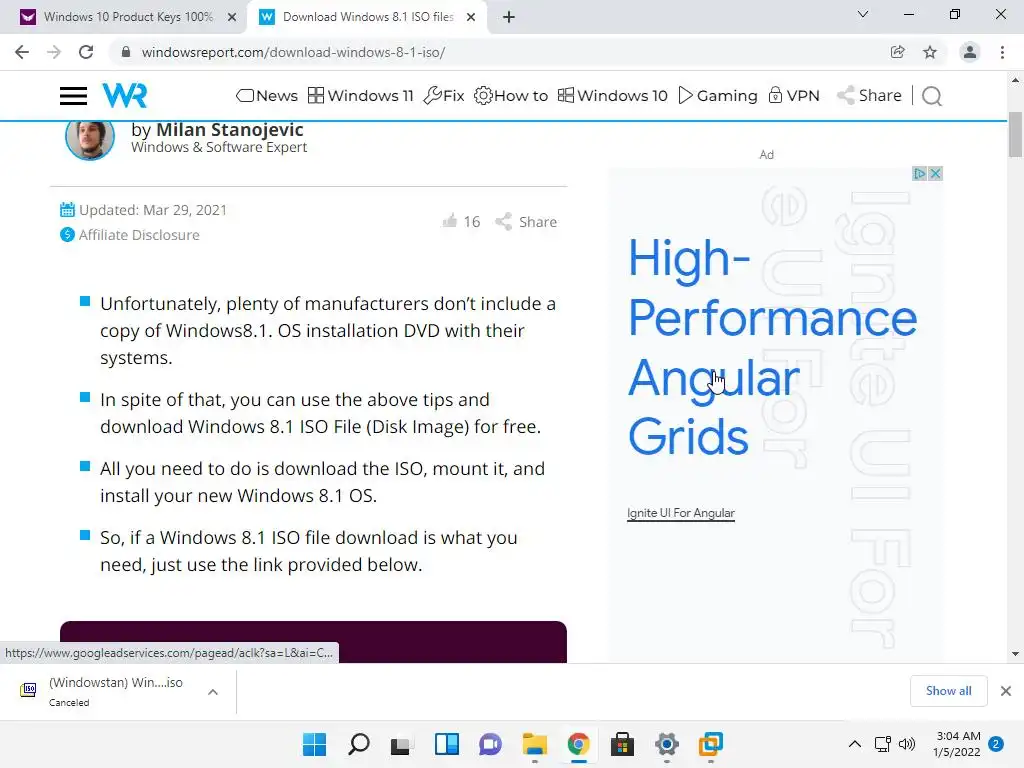Open the How to section
This screenshot has width=1024, height=768.
pyautogui.click(x=511, y=95)
